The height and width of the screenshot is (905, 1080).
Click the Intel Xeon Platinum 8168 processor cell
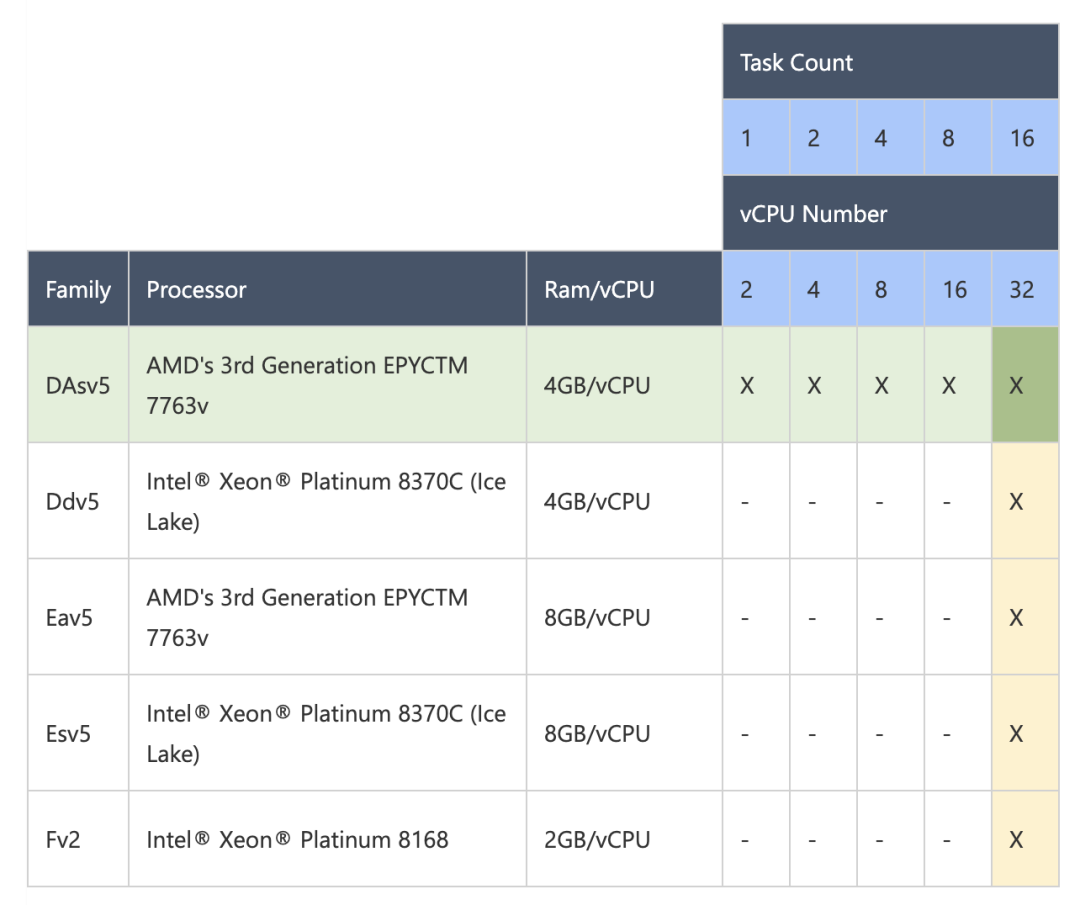[327, 839]
